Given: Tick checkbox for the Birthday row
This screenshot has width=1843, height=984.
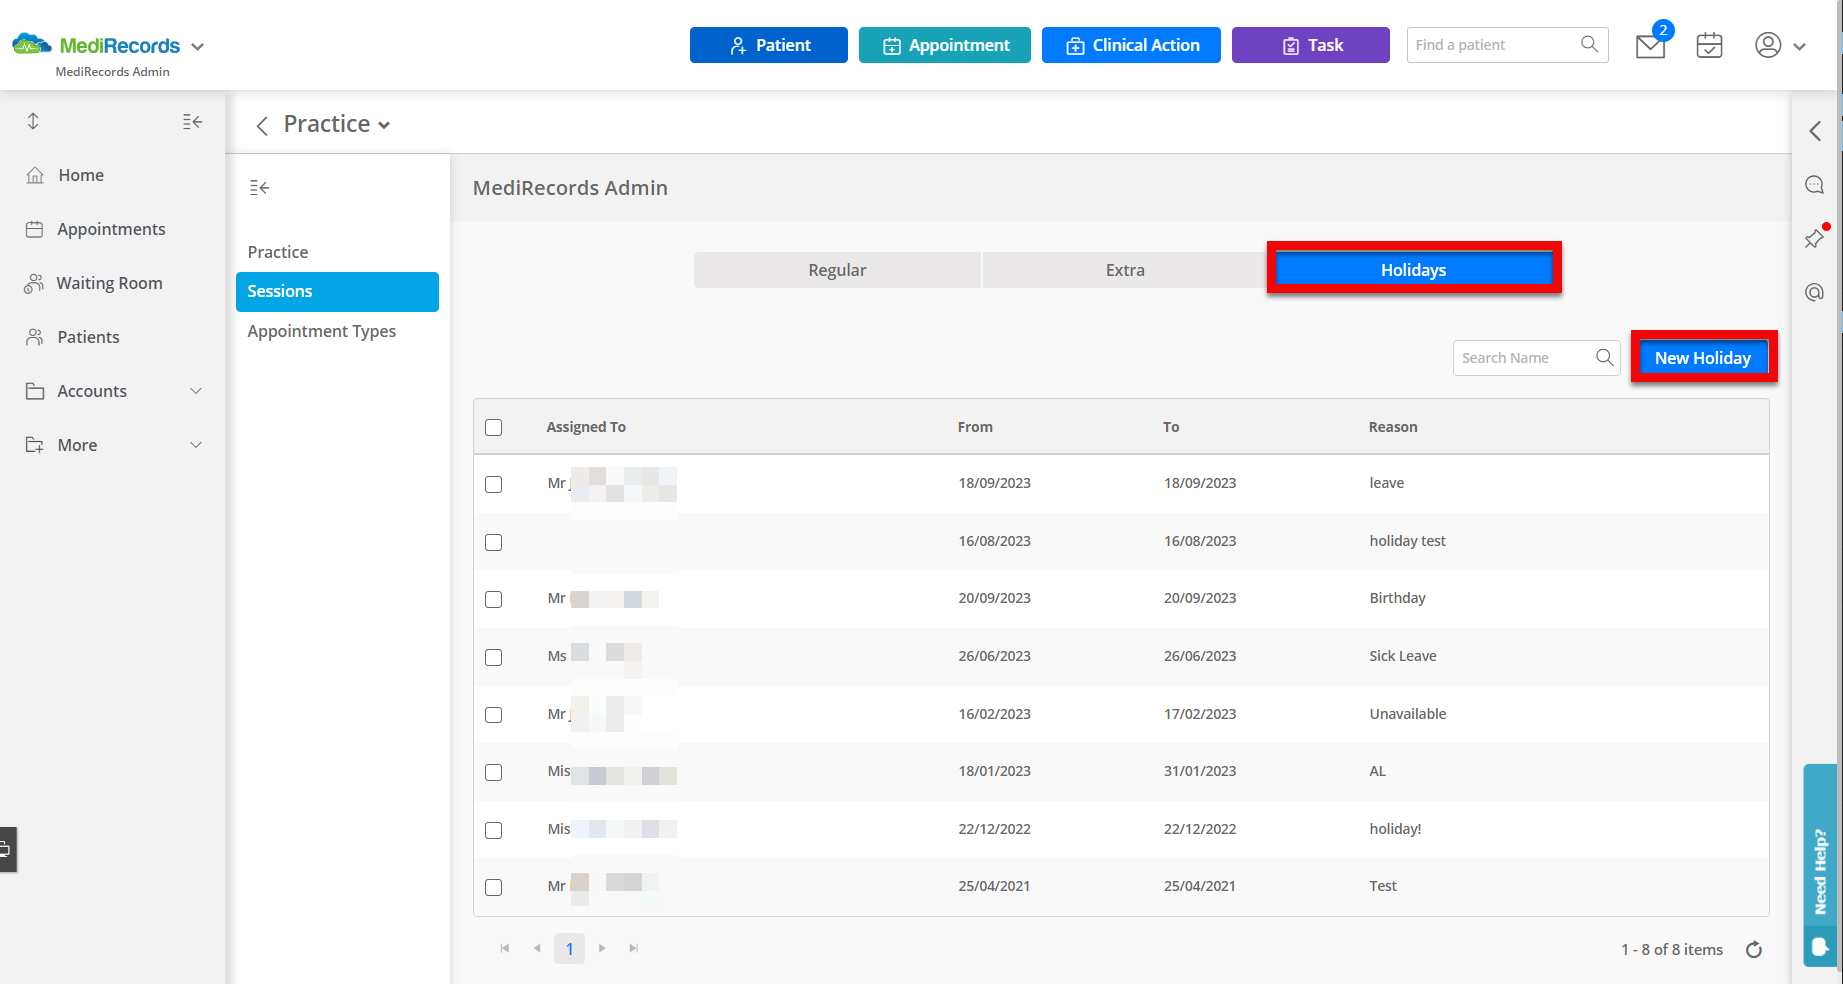Looking at the screenshot, I should [494, 599].
